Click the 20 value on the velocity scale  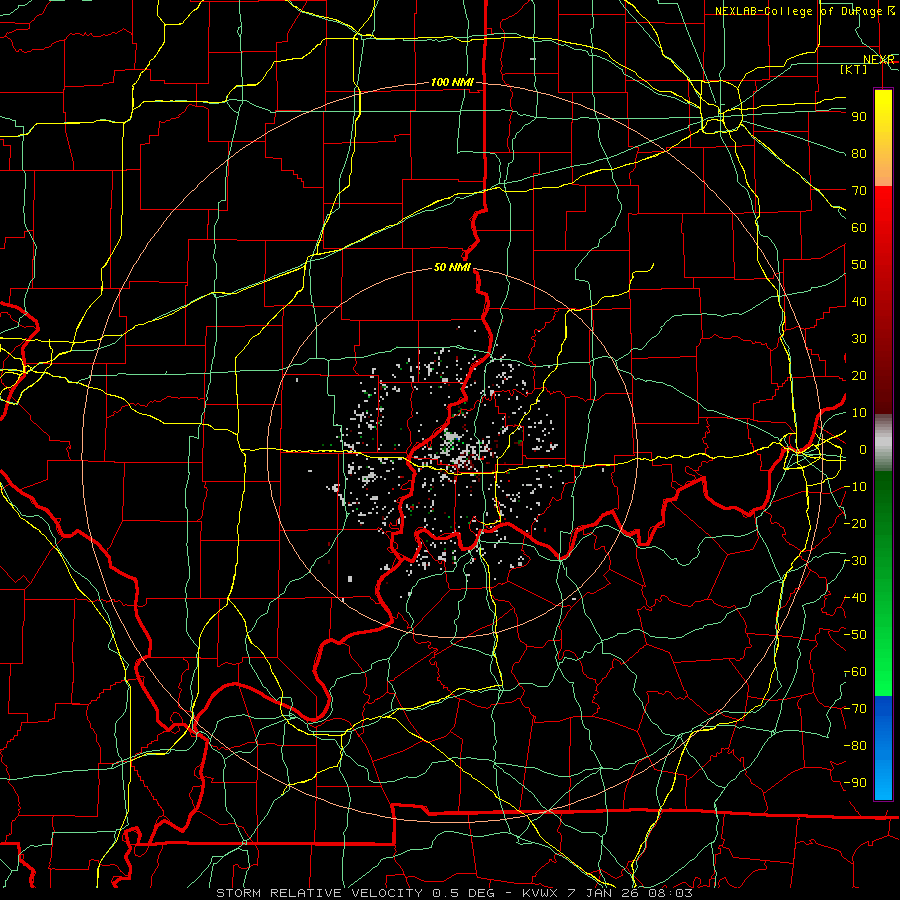[x=859, y=376]
